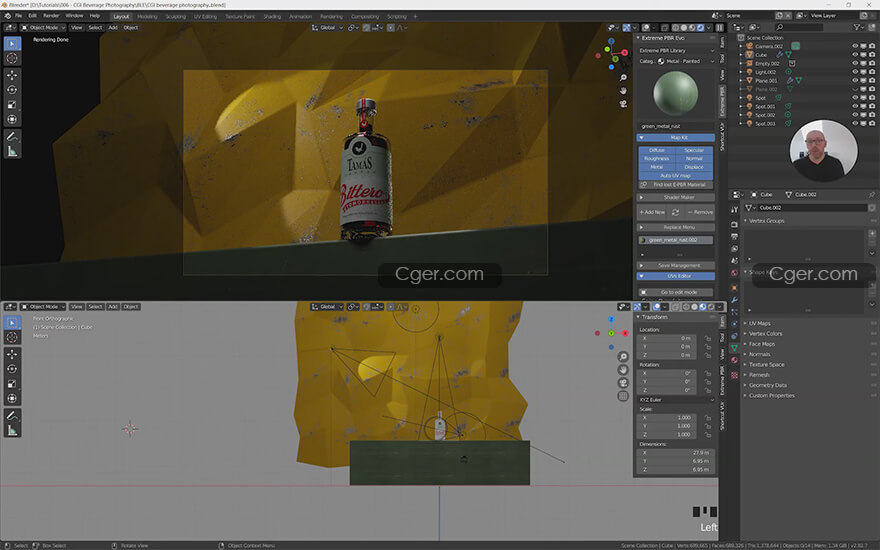880x550 pixels.
Task: Click the Remove material button
Action: 700,212
